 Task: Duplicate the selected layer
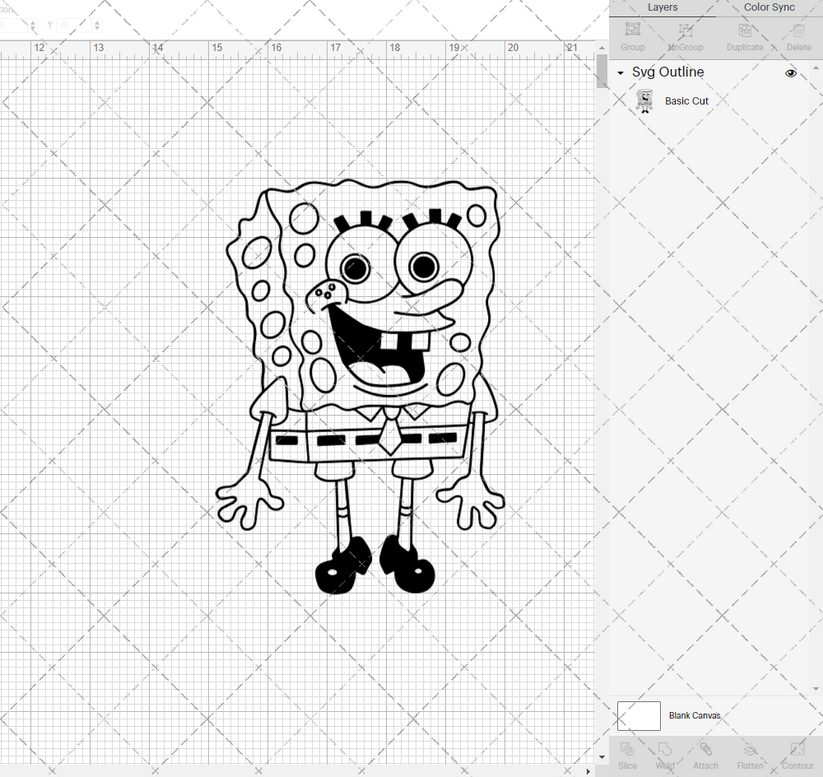tap(744, 38)
